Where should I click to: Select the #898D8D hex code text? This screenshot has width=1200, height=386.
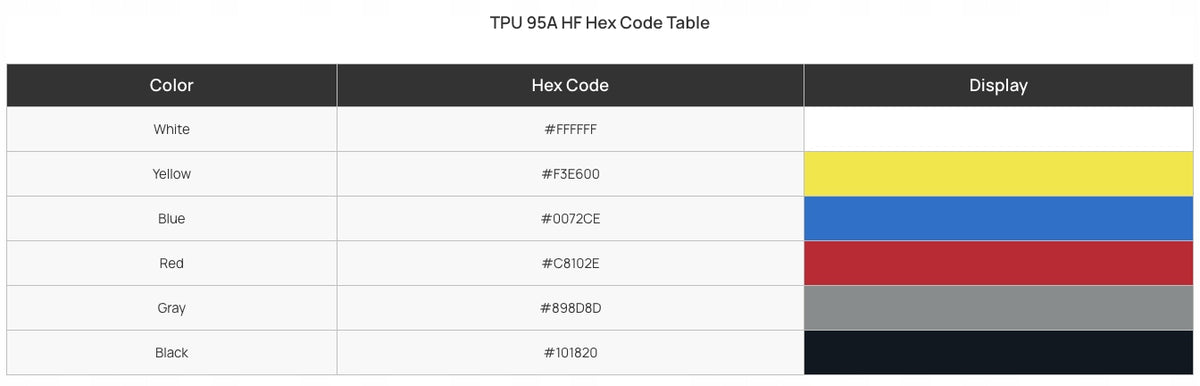pyautogui.click(x=570, y=308)
